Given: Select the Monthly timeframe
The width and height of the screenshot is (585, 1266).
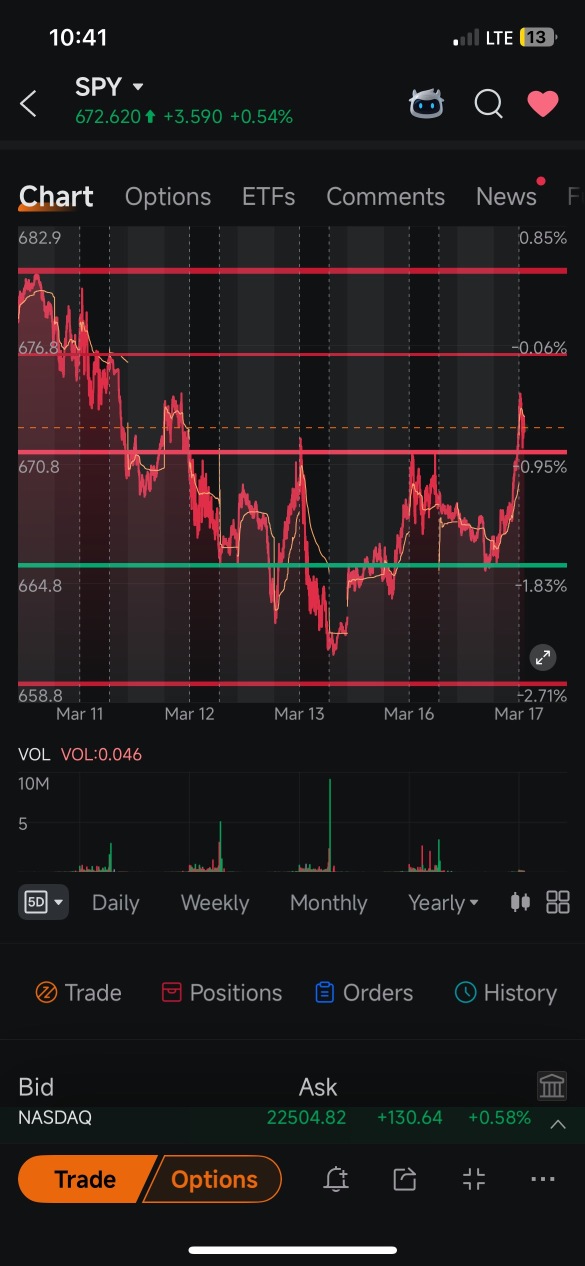Looking at the screenshot, I should [x=328, y=903].
